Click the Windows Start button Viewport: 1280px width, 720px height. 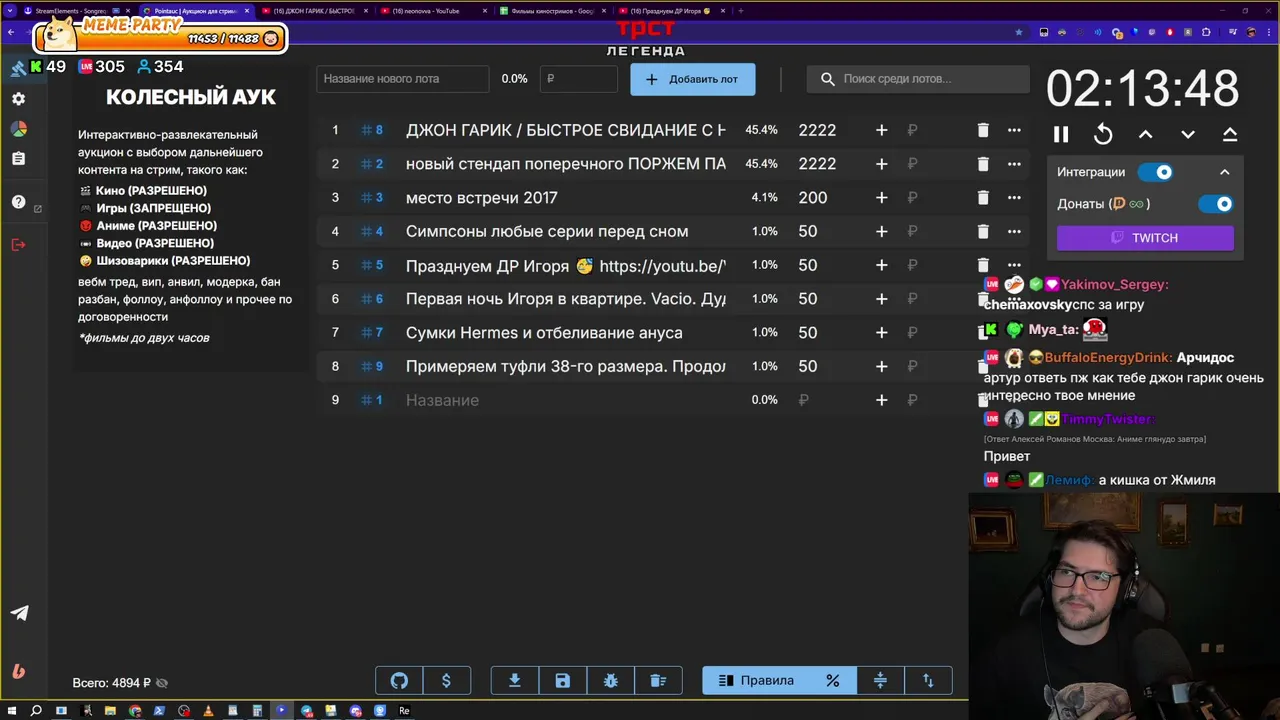[x=11, y=711]
